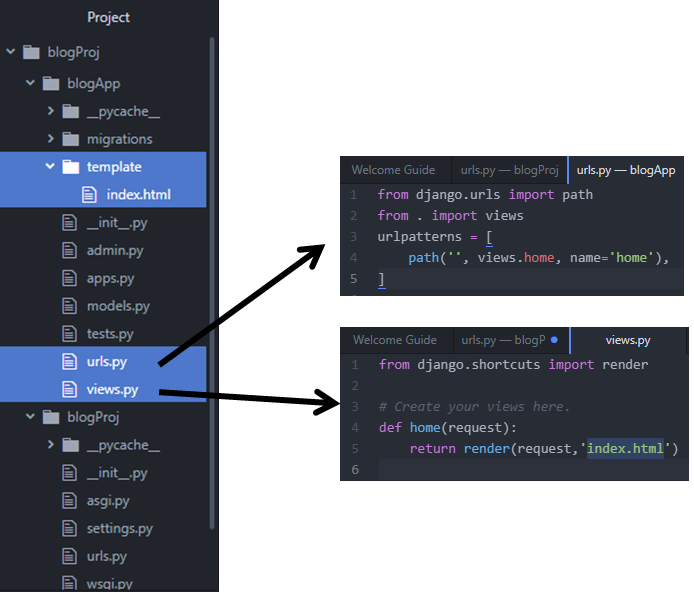Click the index.html file icon

coord(90,194)
